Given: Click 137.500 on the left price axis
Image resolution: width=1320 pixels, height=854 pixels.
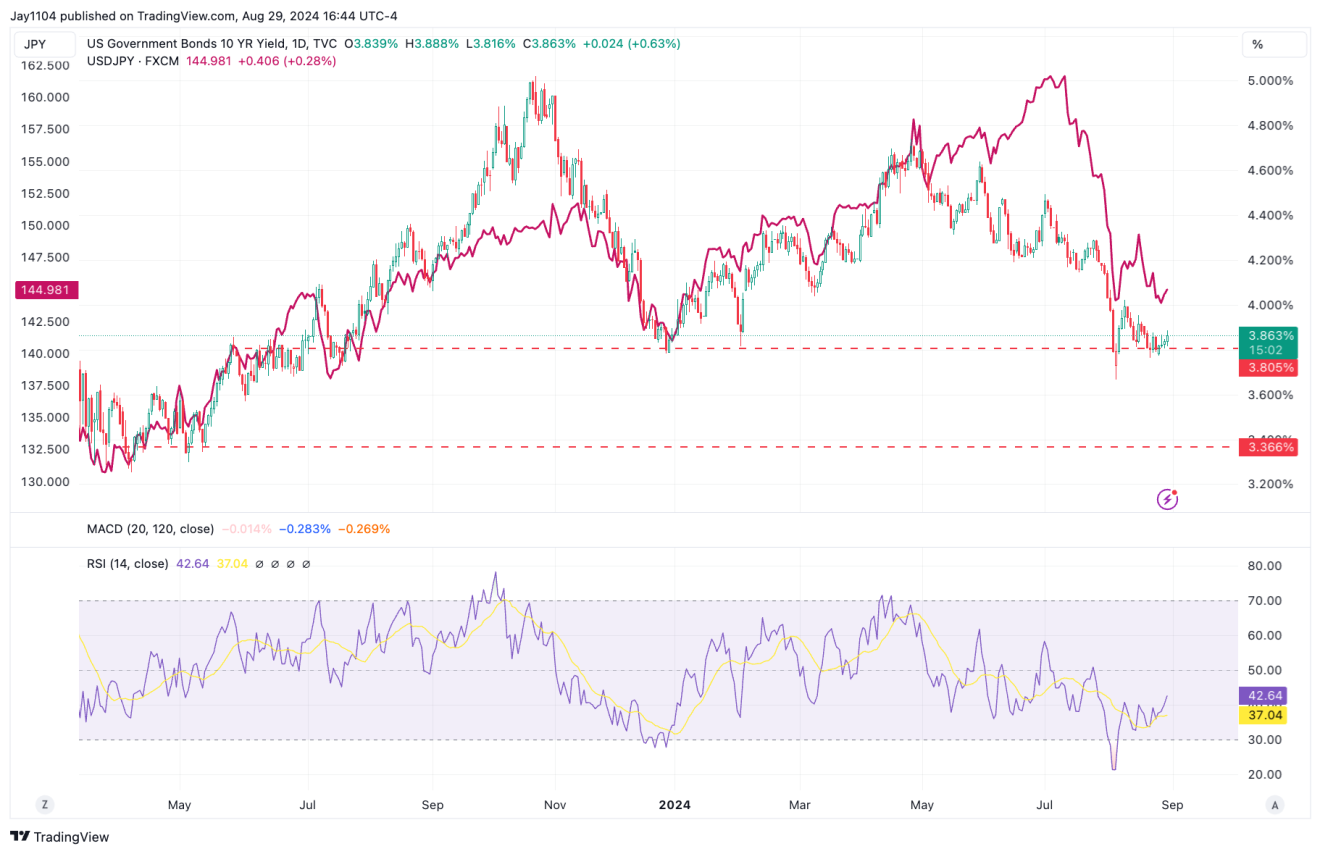Looking at the screenshot, I should [x=45, y=386].
